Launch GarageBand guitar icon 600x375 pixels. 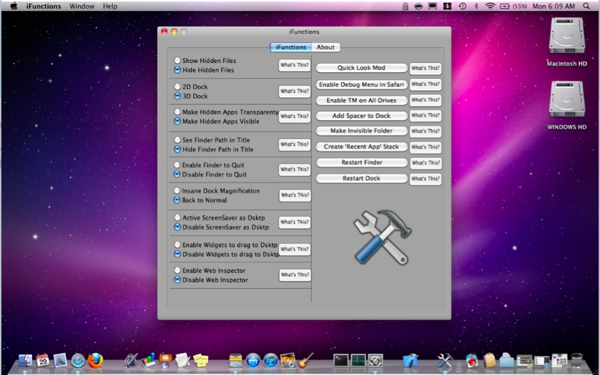305,360
